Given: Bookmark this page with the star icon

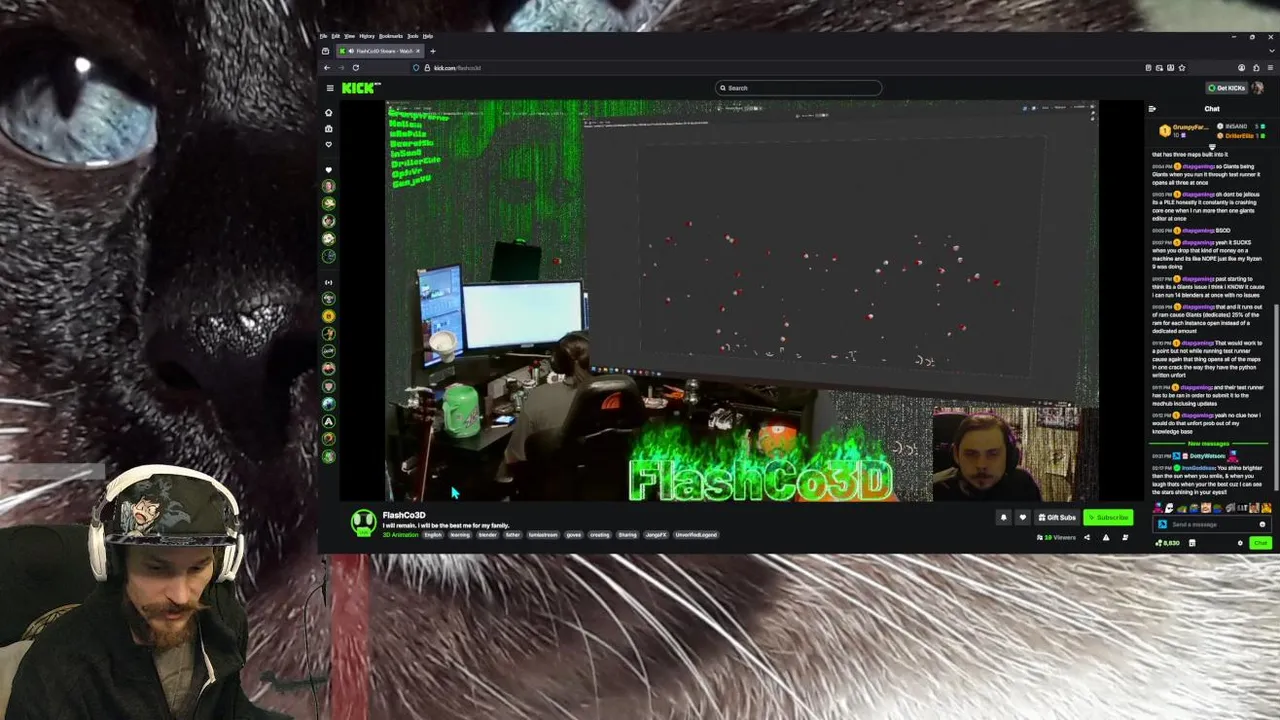Looking at the screenshot, I should pyautogui.click(x=1182, y=68).
